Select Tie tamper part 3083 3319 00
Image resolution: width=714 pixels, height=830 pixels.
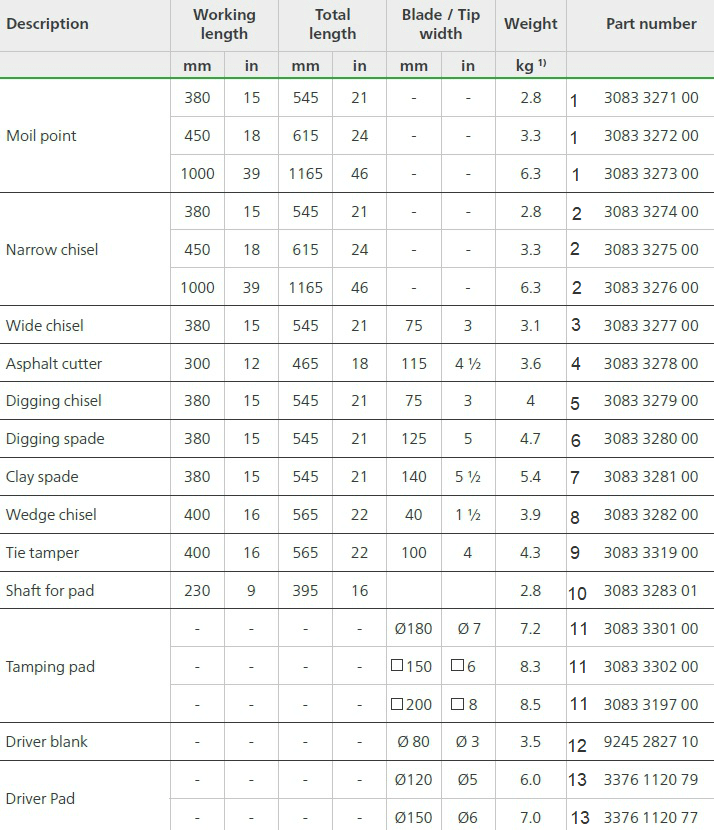(651, 553)
